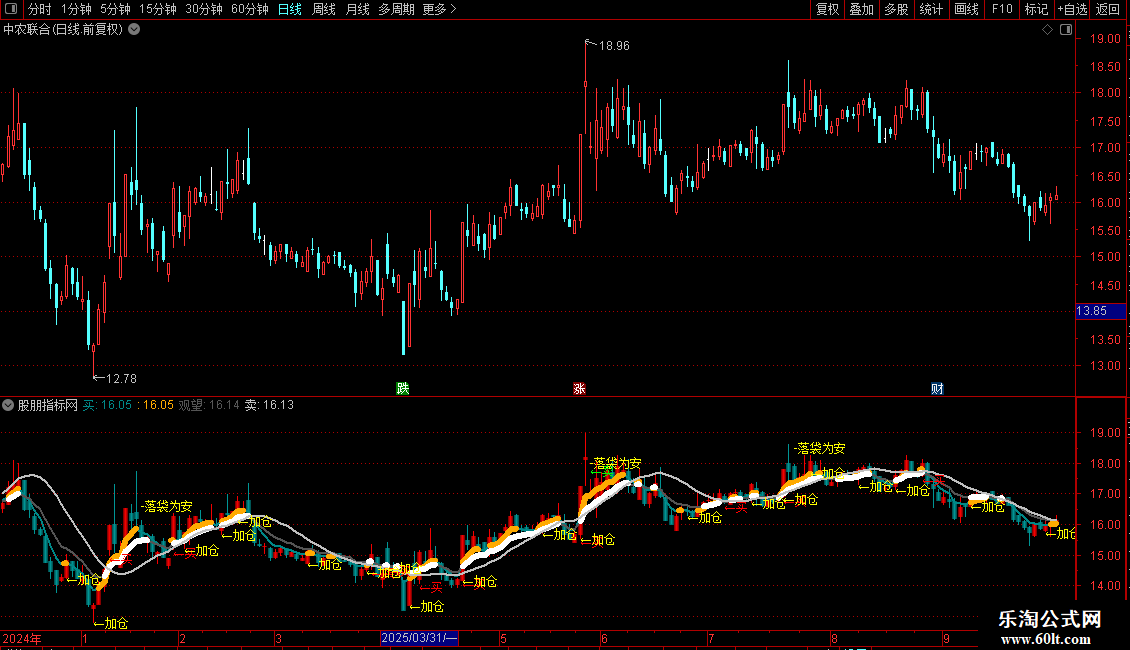1130x650 pixels.
Task: Open the 多股 multi-stock view
Action: [897, 9]
